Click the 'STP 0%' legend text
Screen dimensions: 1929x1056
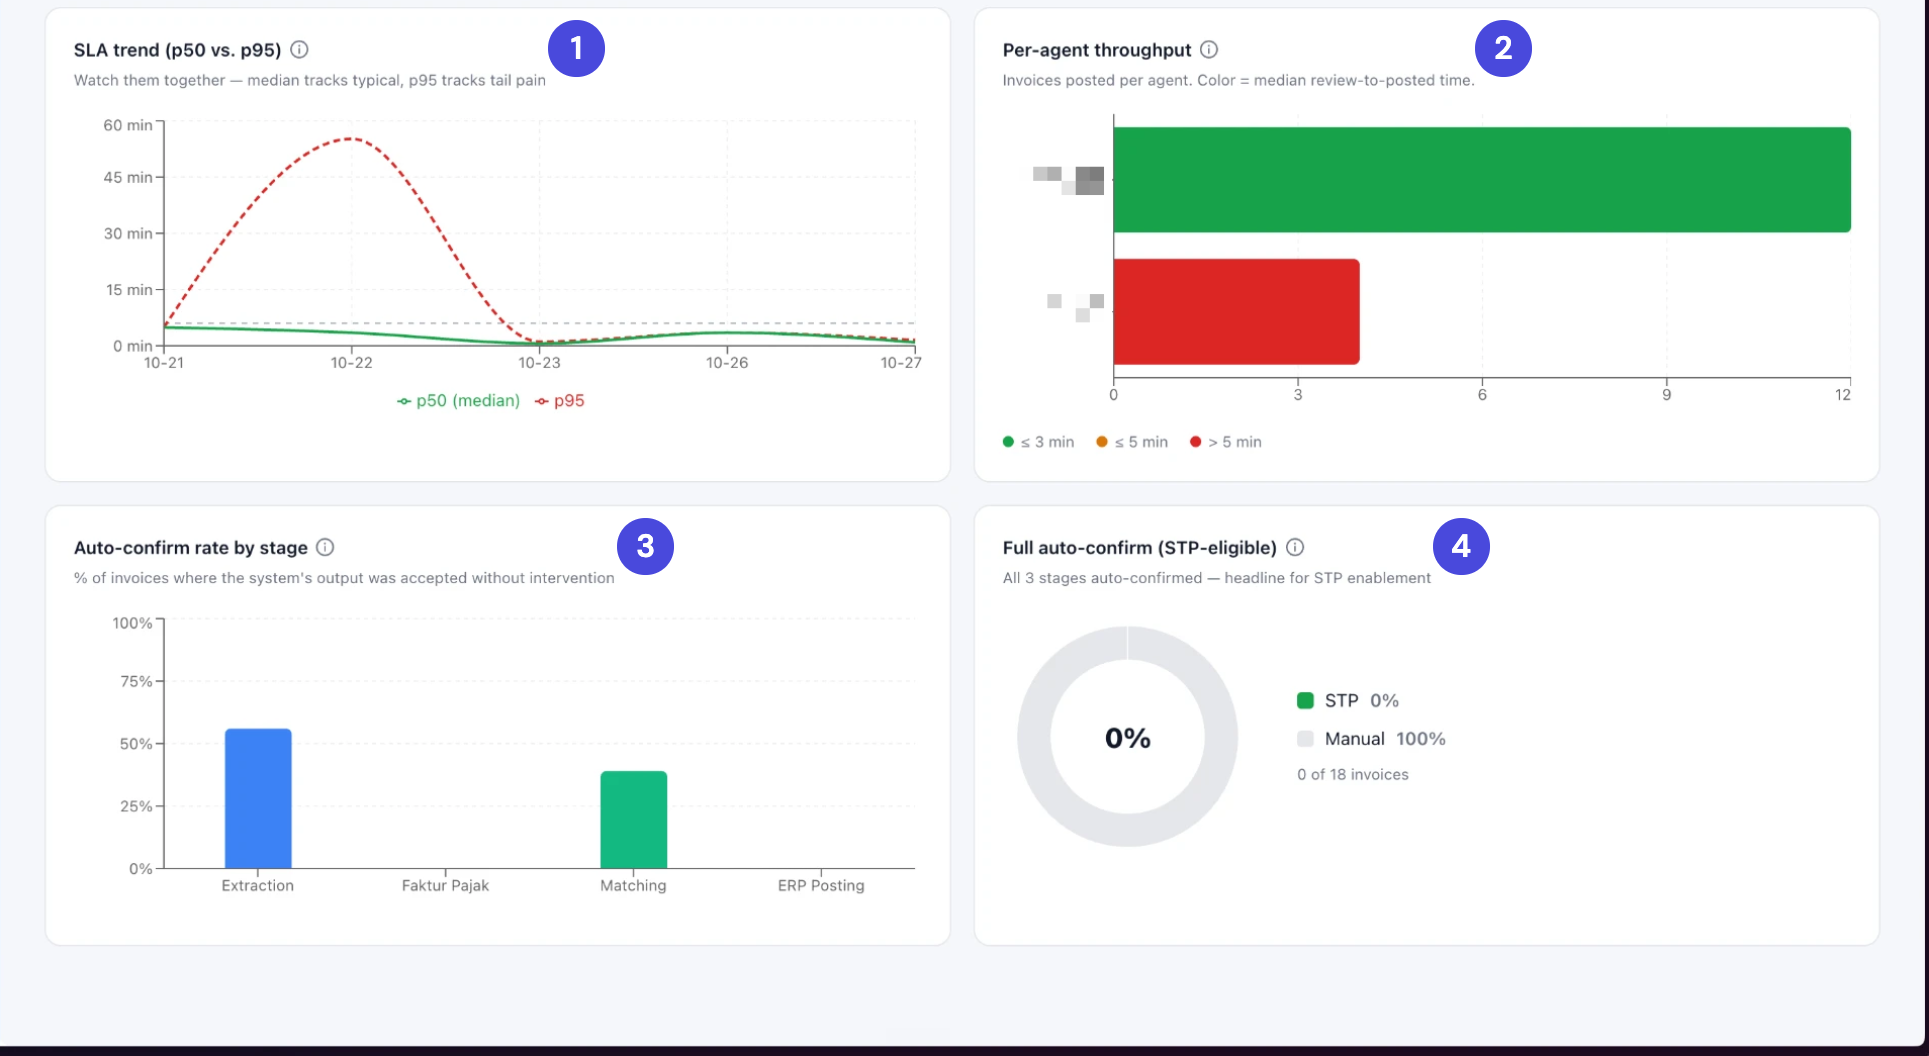[1362, 701]
